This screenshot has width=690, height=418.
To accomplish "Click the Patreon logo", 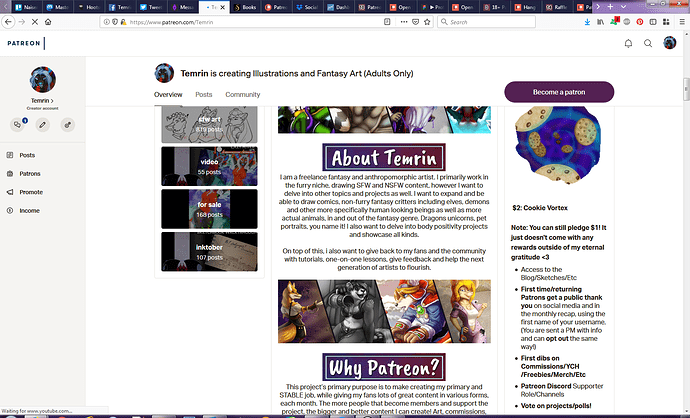I will coord(24,43).
